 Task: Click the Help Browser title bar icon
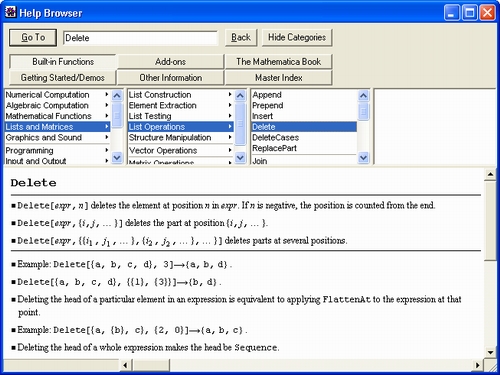10,12
